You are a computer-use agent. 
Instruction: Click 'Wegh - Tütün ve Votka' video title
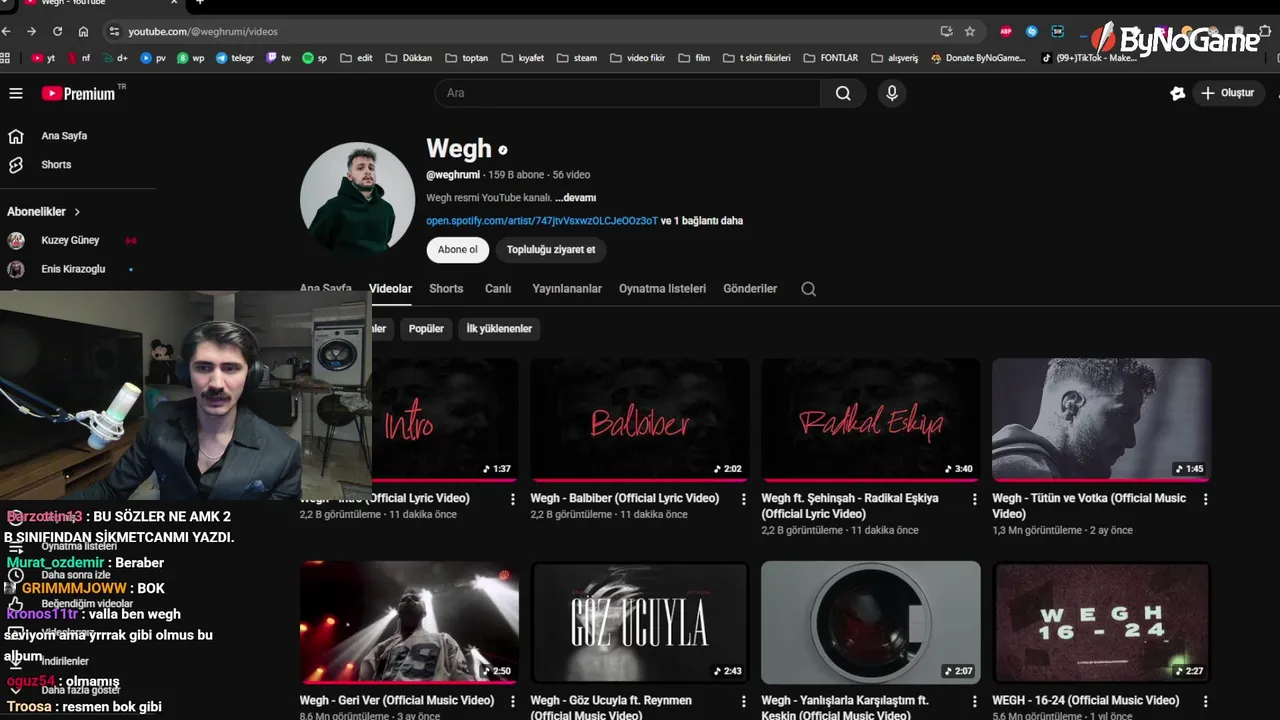[x=1089, y=506]
